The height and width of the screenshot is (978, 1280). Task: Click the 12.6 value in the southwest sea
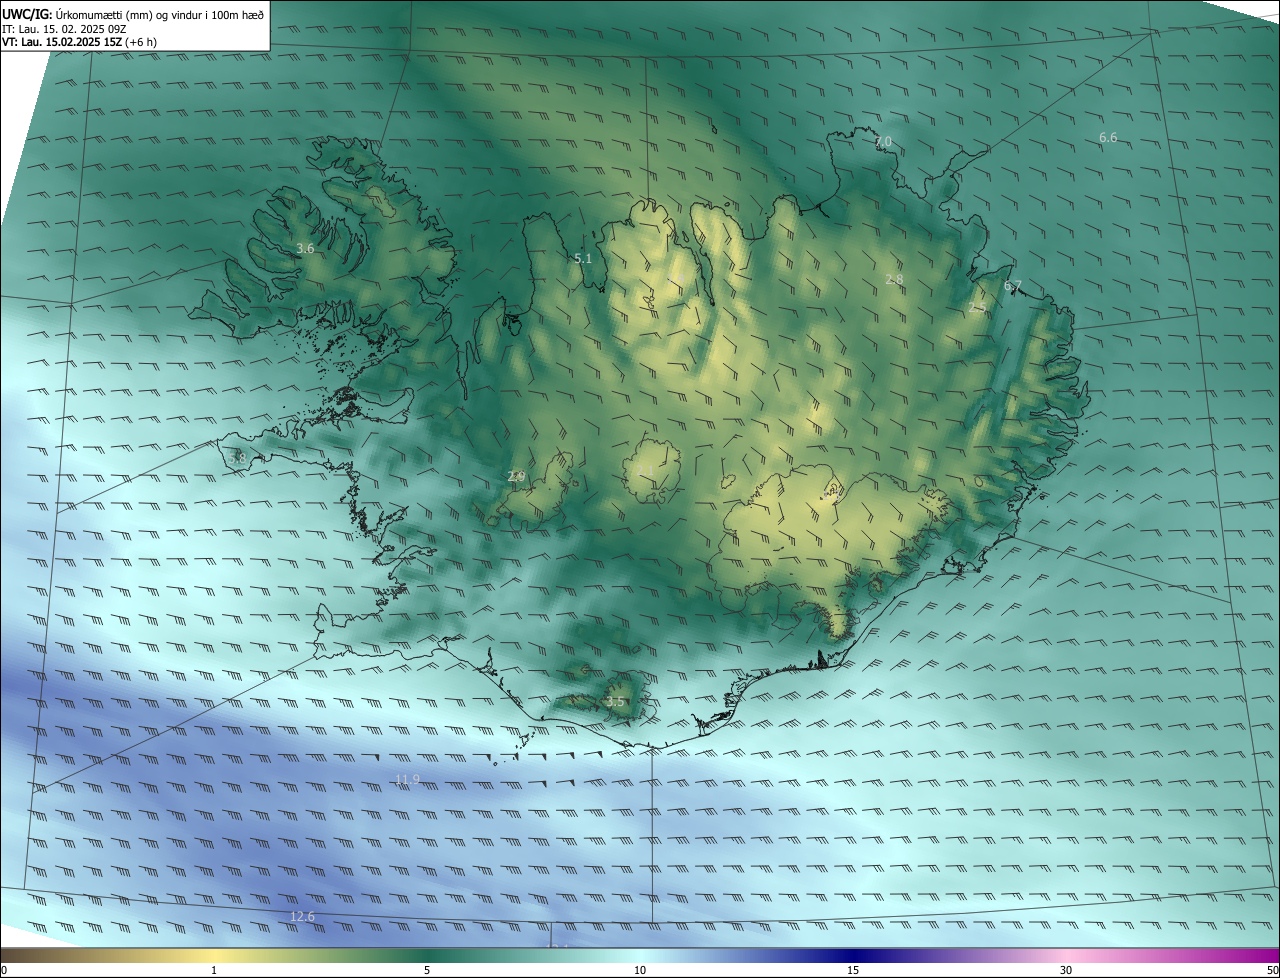pos(302,917)
